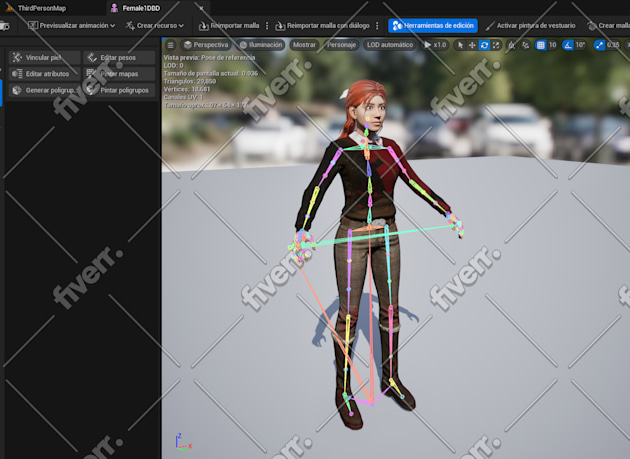Click Activar pintura de vestuario
Image resolution: width=630 pixels, height=459 pixels.
pos(530,25)
